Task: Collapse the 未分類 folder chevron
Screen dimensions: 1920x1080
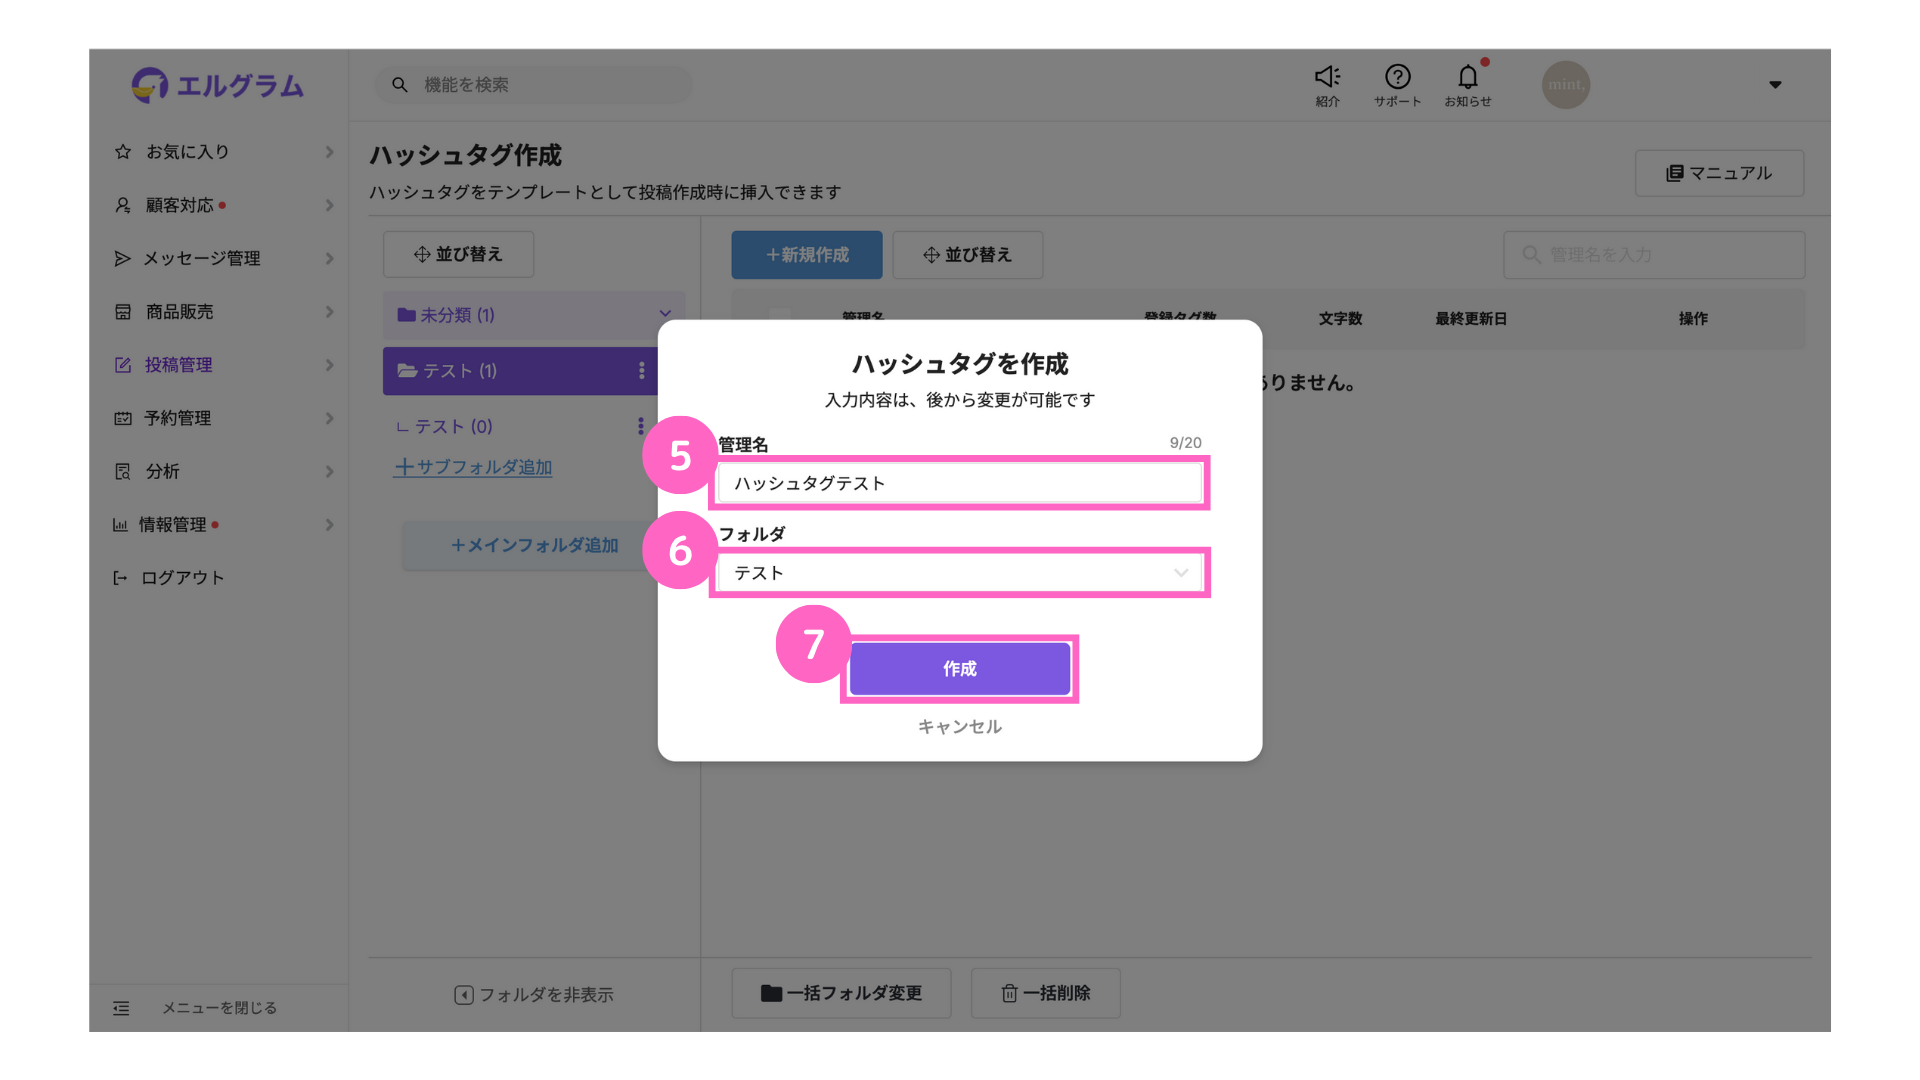Action: [x=665, y=314]
